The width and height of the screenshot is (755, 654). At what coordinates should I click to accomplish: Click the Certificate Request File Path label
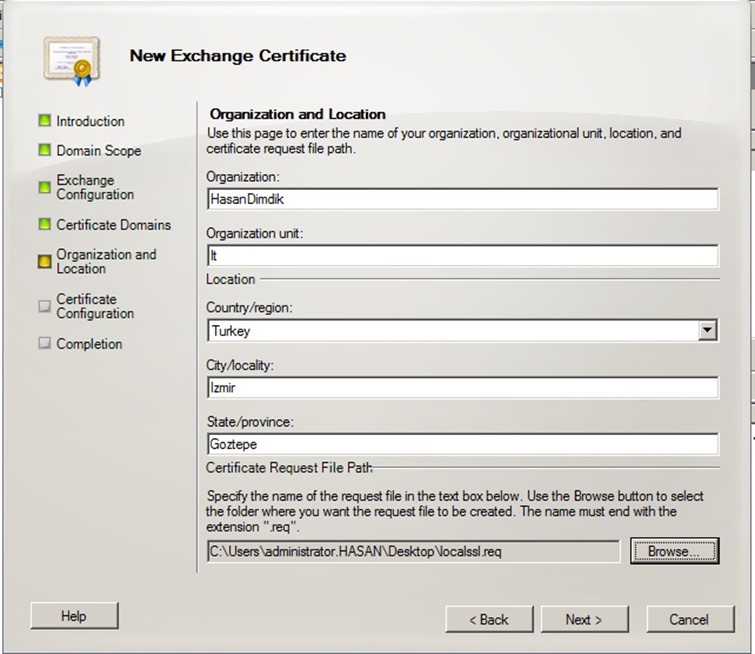coord(289,467)
